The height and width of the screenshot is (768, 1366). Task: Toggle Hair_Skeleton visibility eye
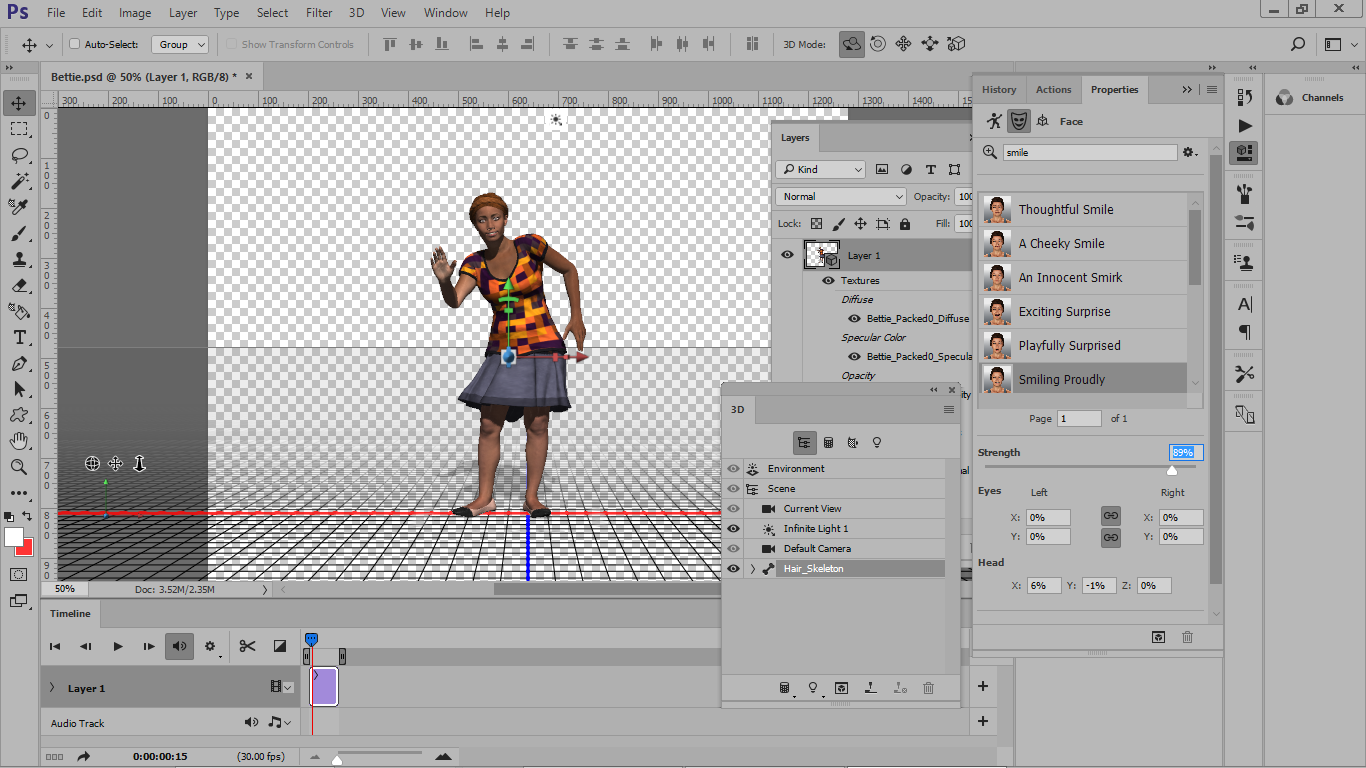733,569
